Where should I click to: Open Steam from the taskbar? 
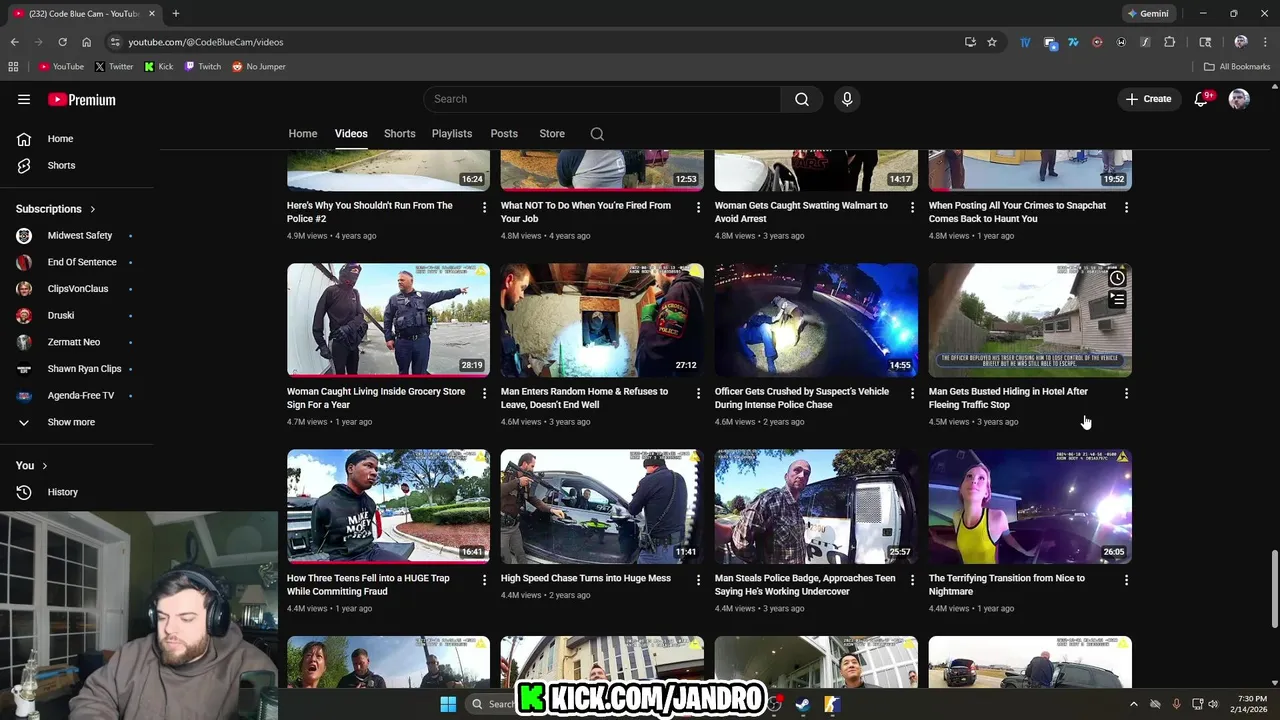pyautogui.click(x=802, y=704)
